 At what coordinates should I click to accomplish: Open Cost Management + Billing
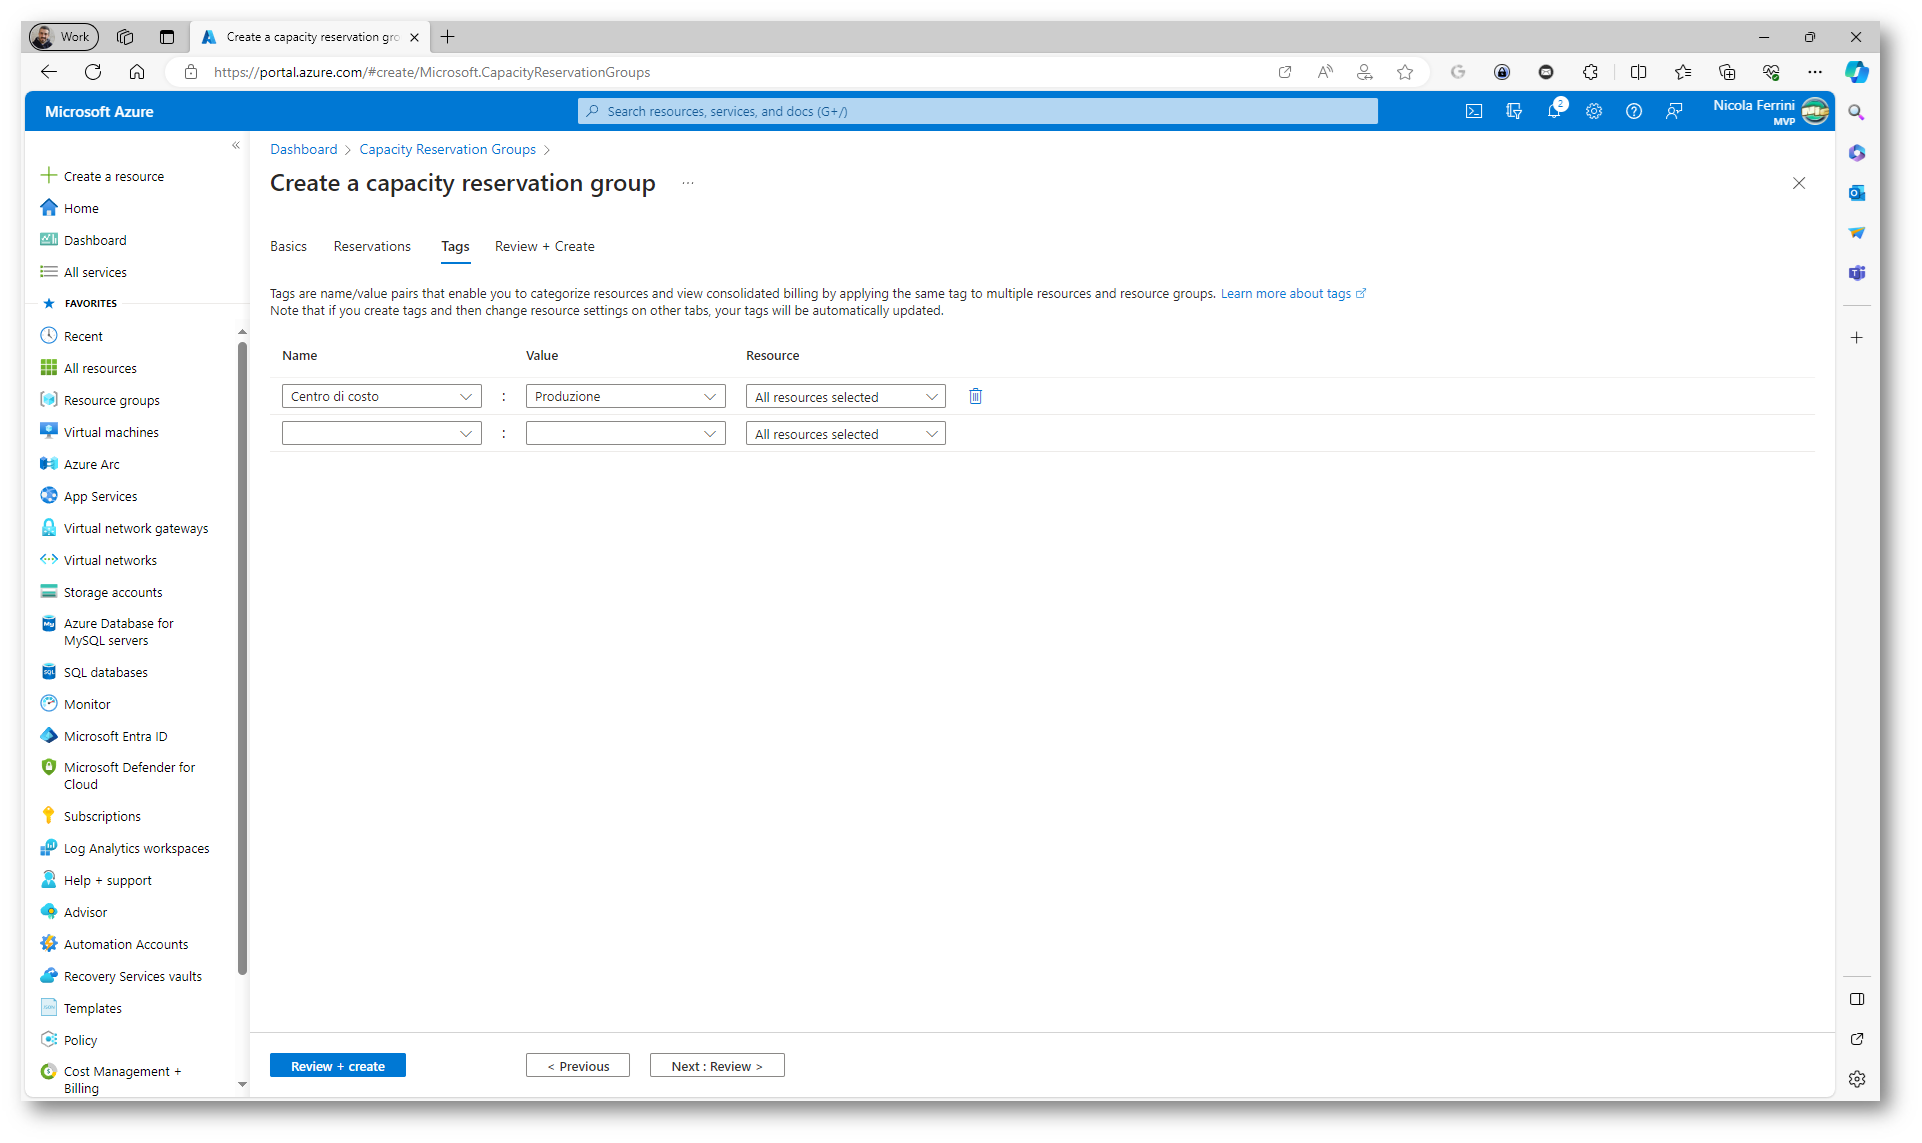[122, 1079]
